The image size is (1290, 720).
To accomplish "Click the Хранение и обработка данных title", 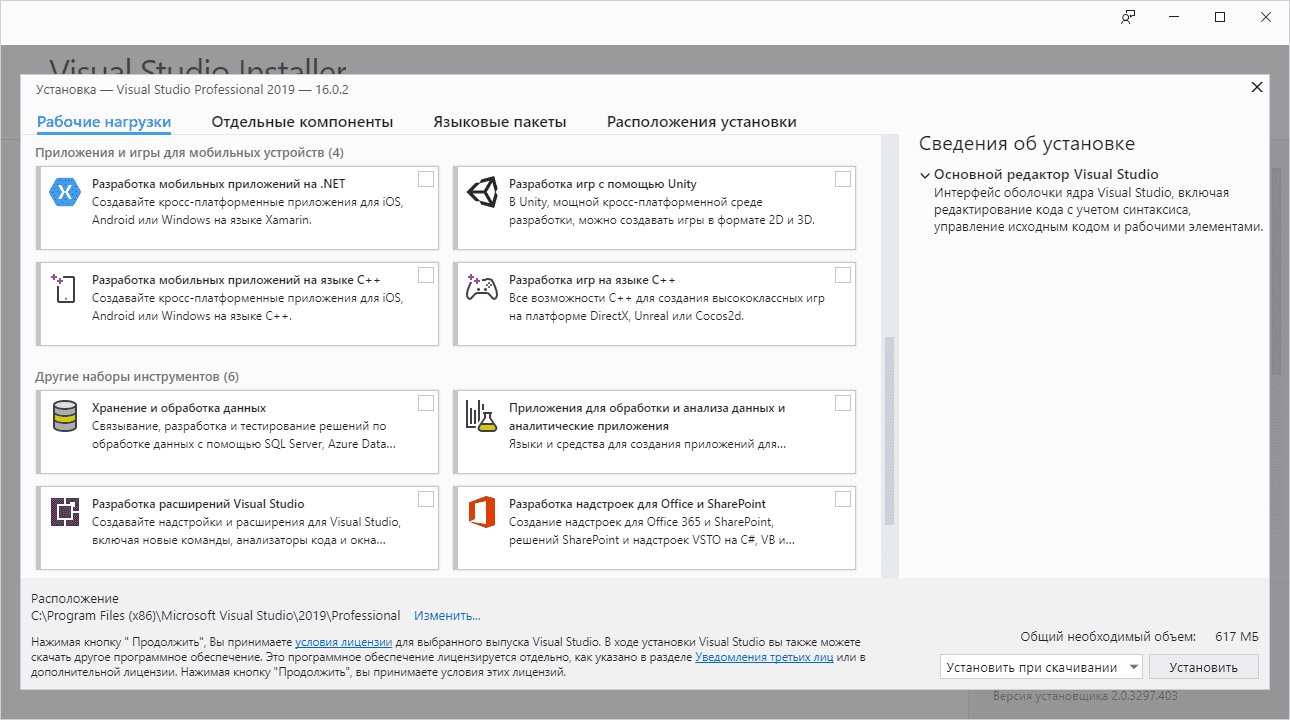I will click(x=179, y=408).
